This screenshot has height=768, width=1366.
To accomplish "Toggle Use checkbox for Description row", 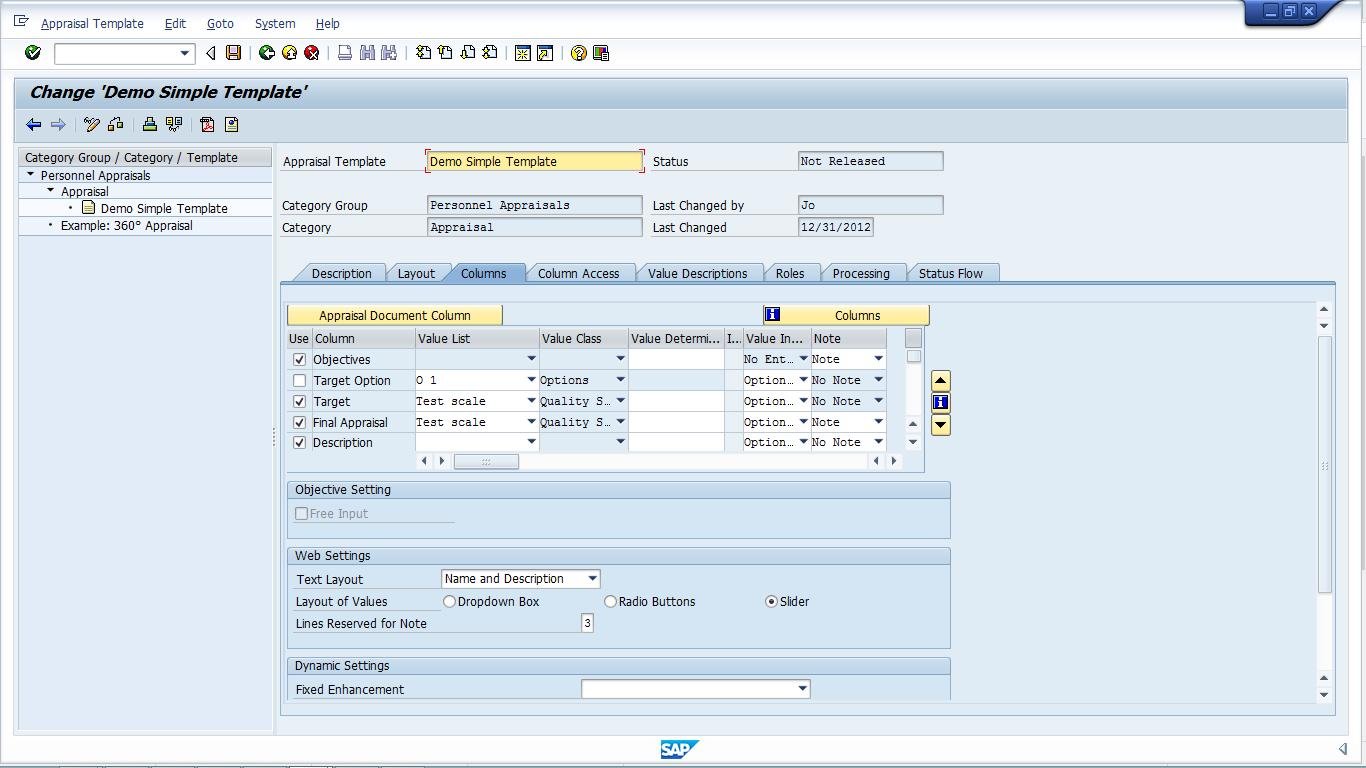I will pos(299,443).
